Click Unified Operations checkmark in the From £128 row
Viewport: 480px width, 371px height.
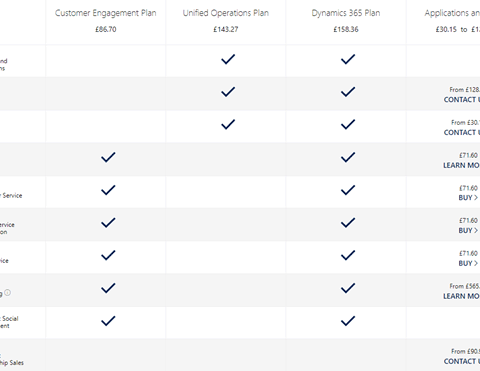pos(228,92)
